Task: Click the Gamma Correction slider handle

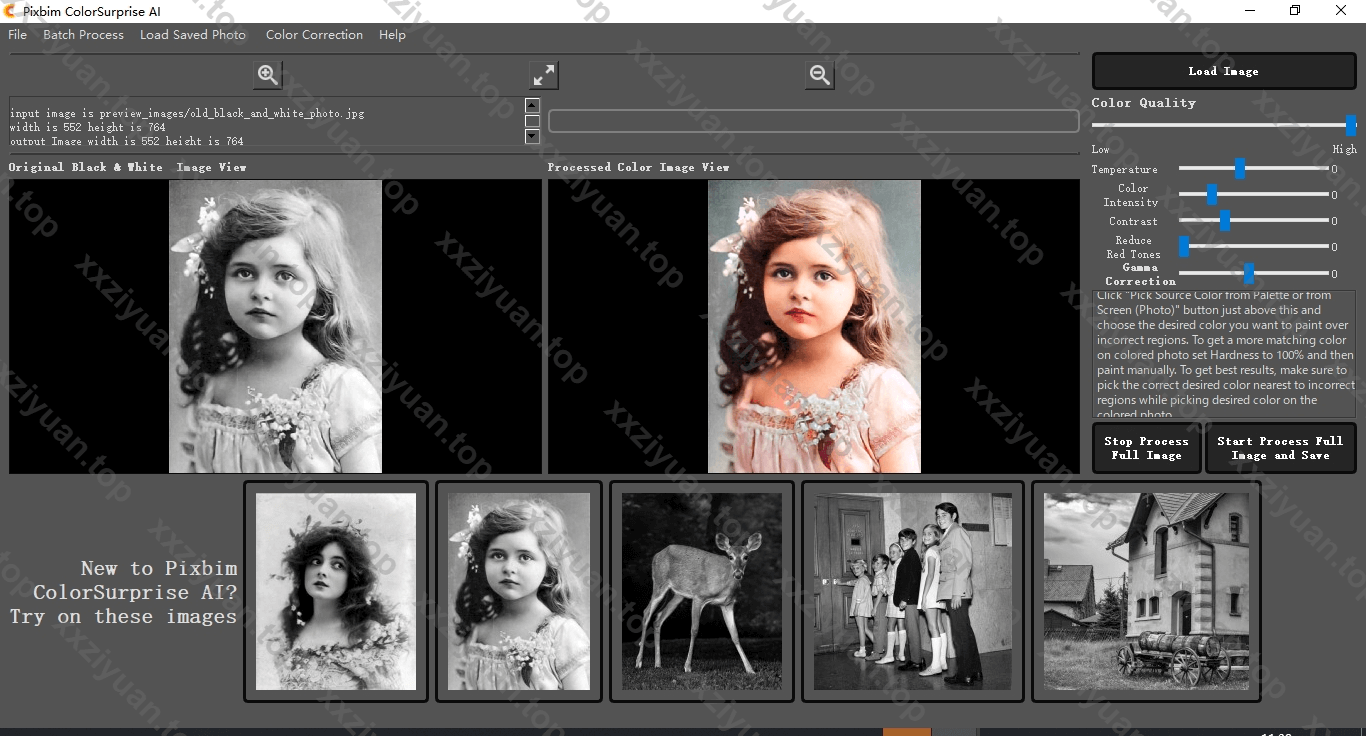Action: click(1249, 274)
